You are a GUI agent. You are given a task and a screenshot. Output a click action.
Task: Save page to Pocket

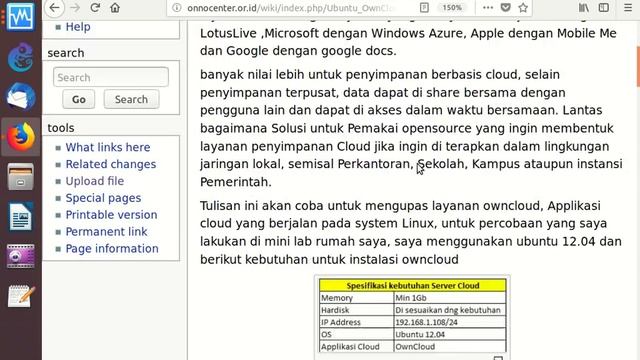(505, 7)
